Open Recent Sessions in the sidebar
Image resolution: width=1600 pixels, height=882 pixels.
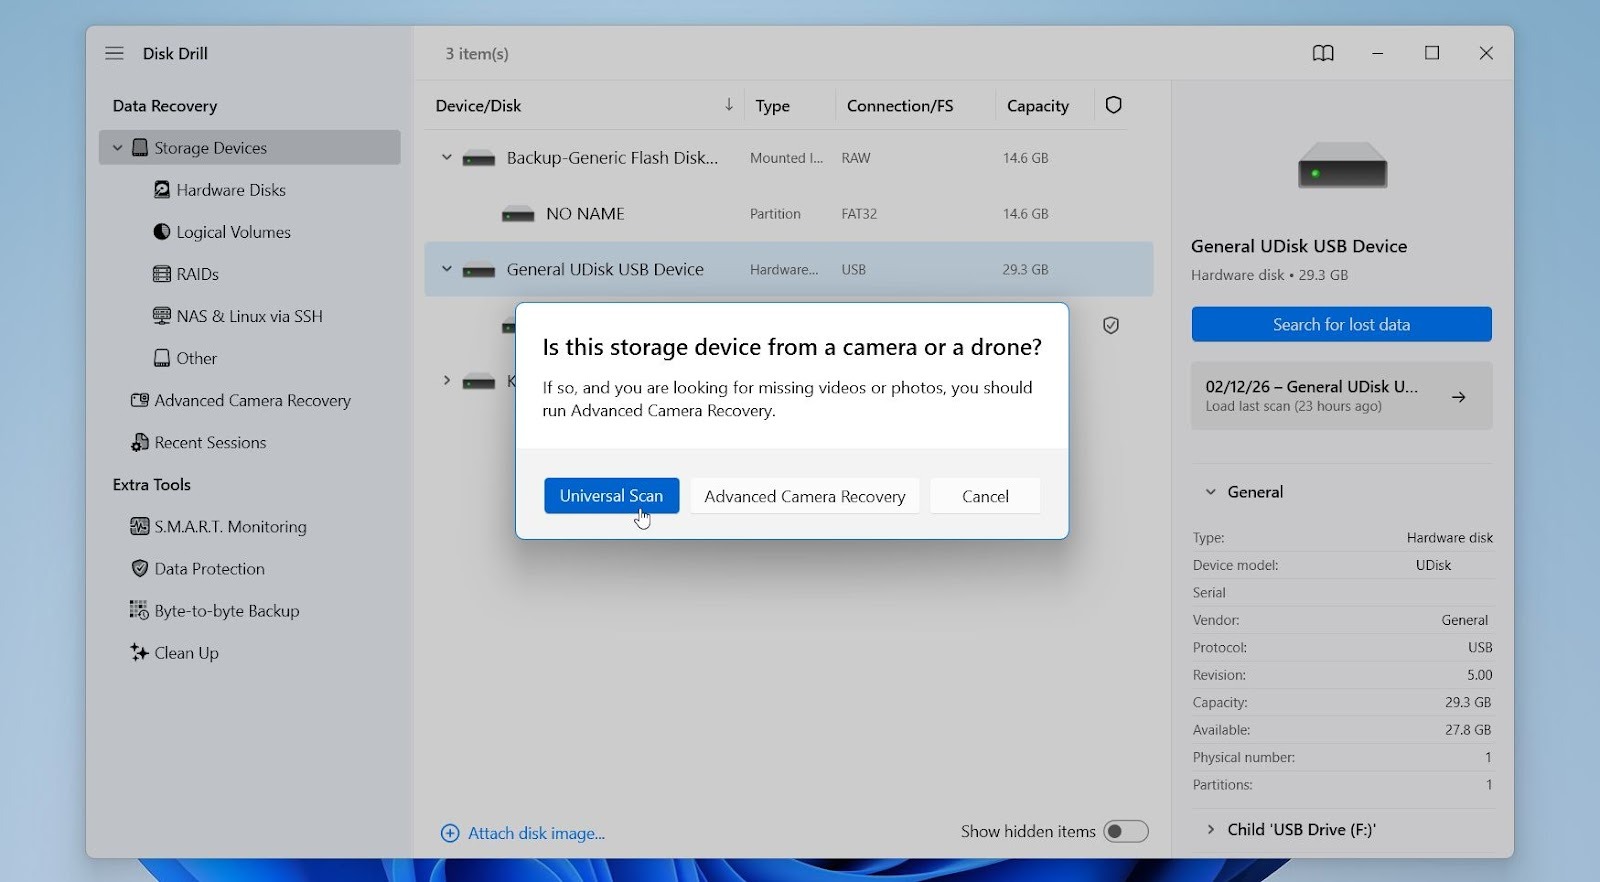[210, 442]
